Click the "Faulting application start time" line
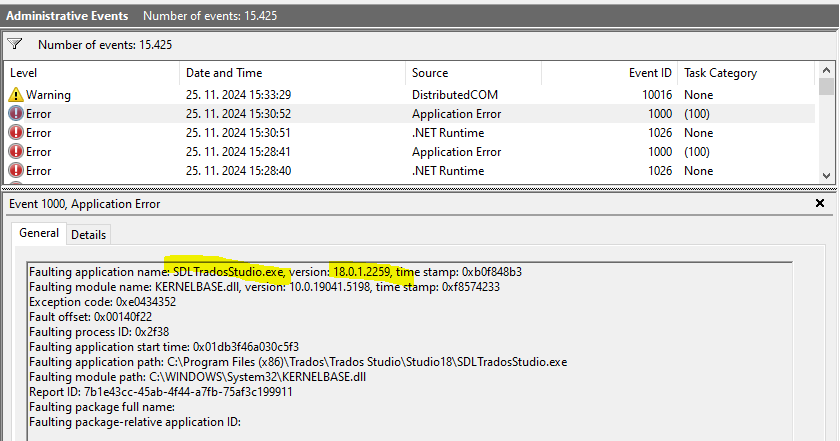Image resolution: width=840 pixels, height=441 pixels. (x=164, y=347)
